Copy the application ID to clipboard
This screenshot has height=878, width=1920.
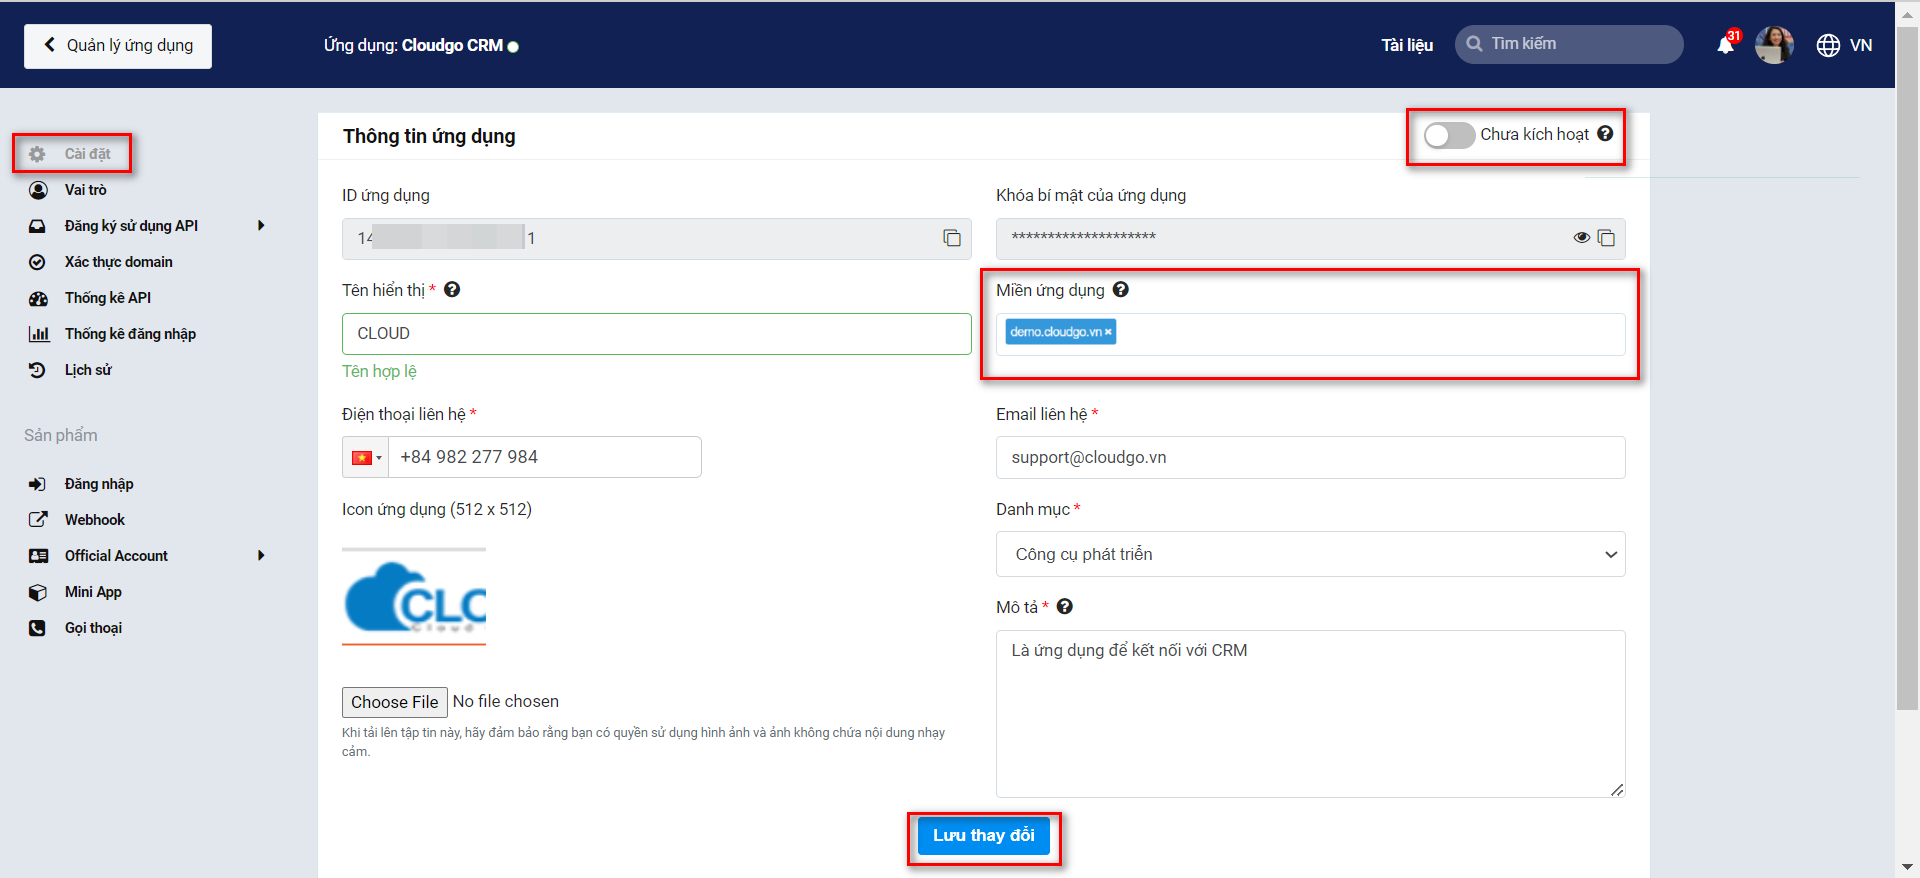(951, 238)
